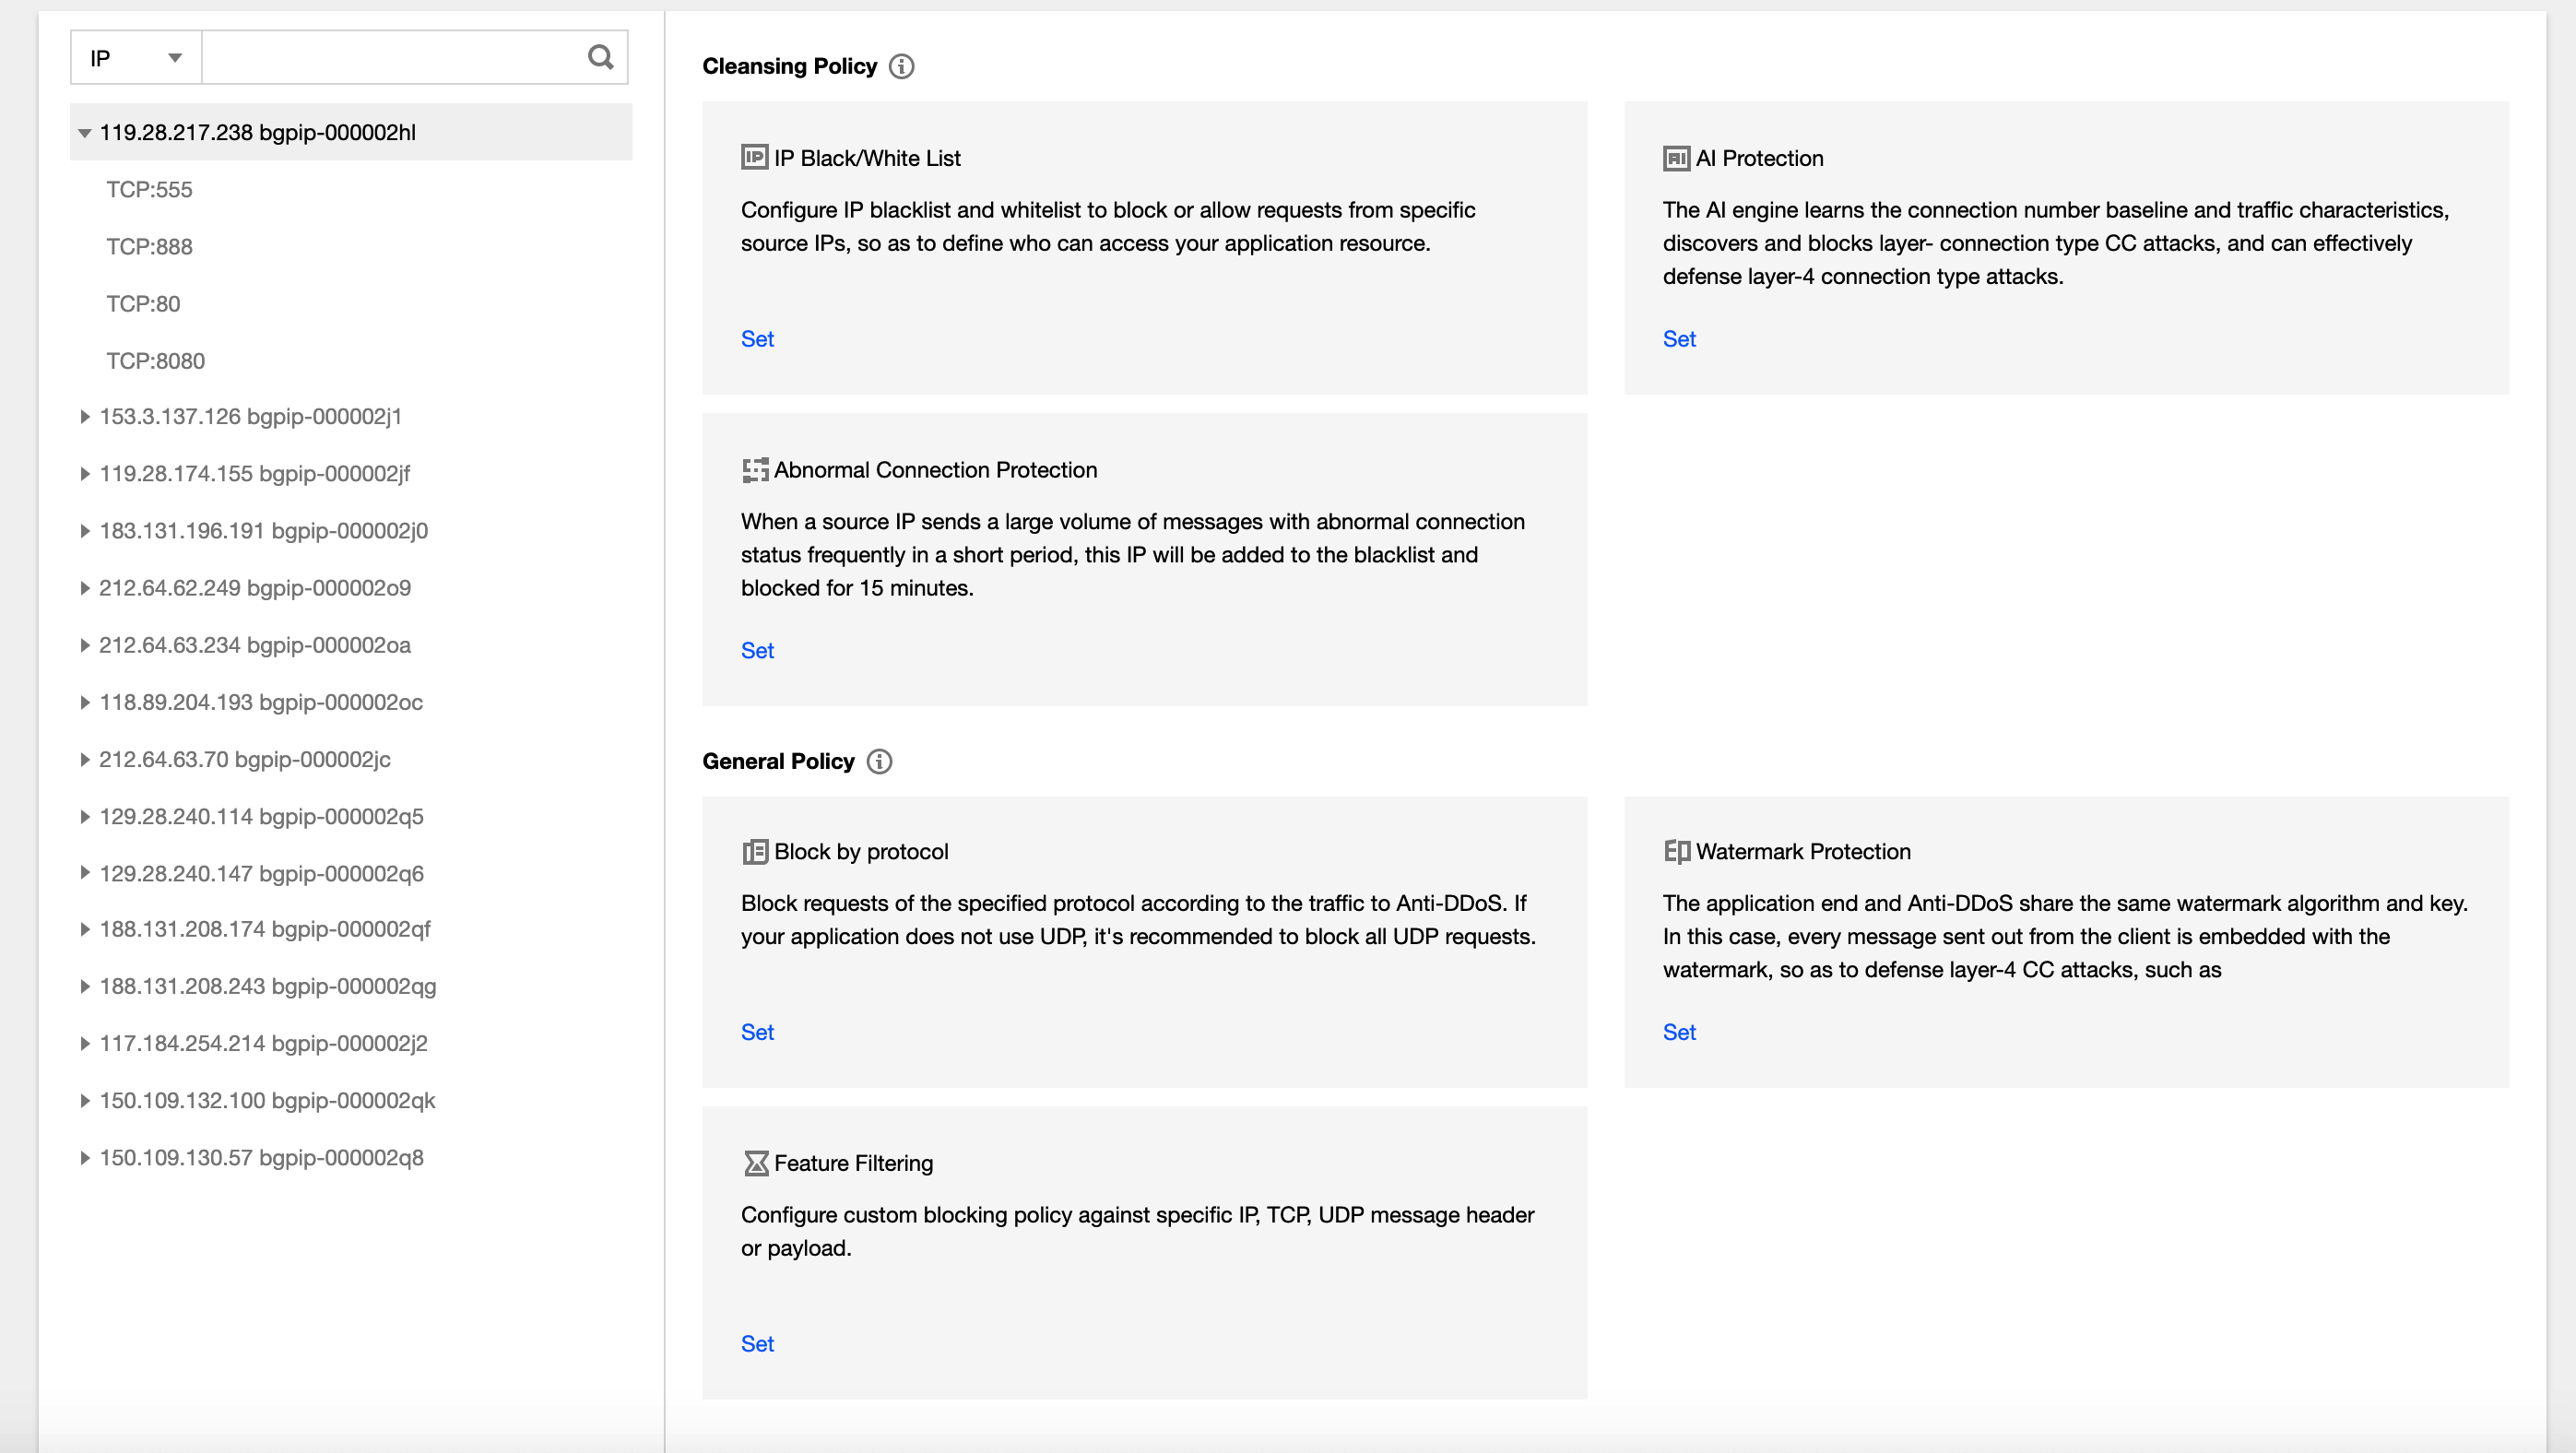Set the Watermark Protection policy
This screenshot has height=1453, width=2576.
click(x=1679, y=1033)
